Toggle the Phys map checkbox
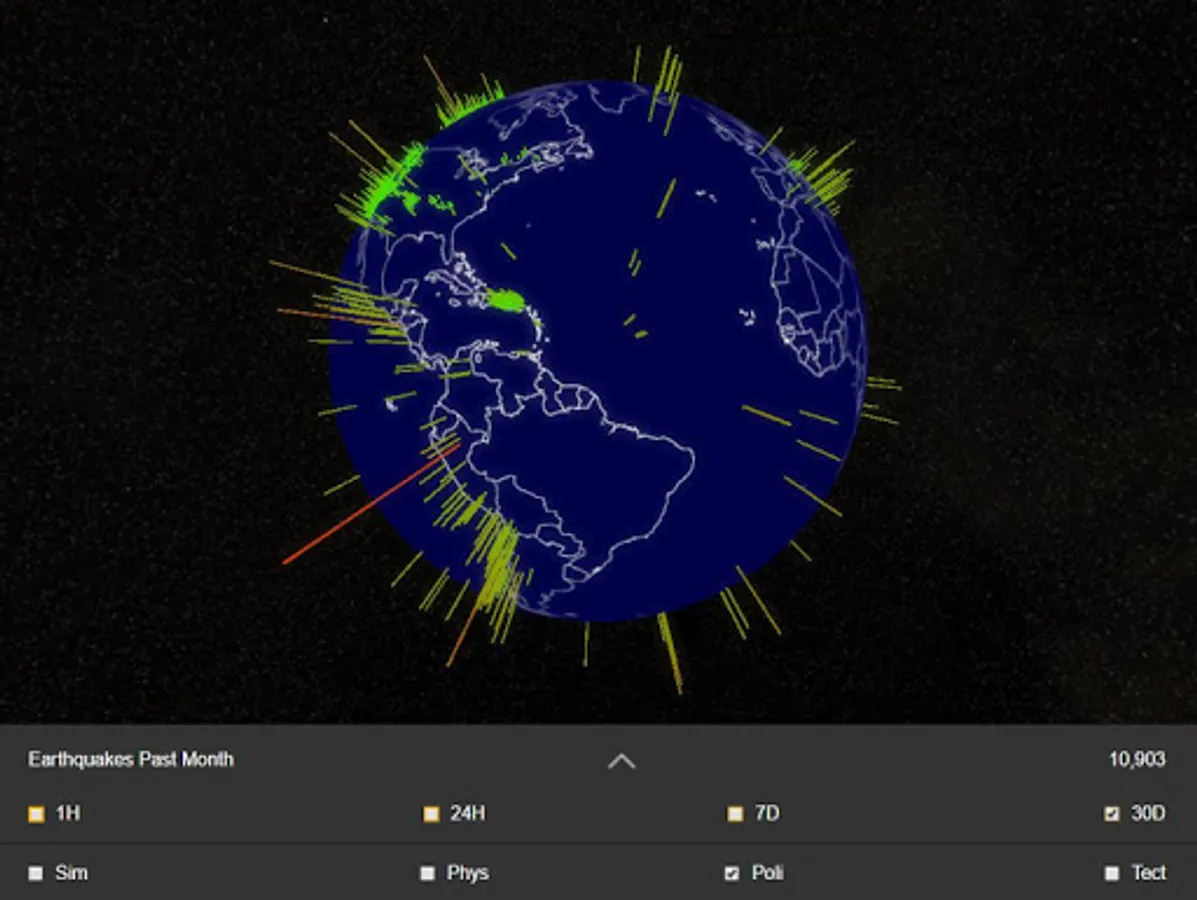 [x=428, y=873]
